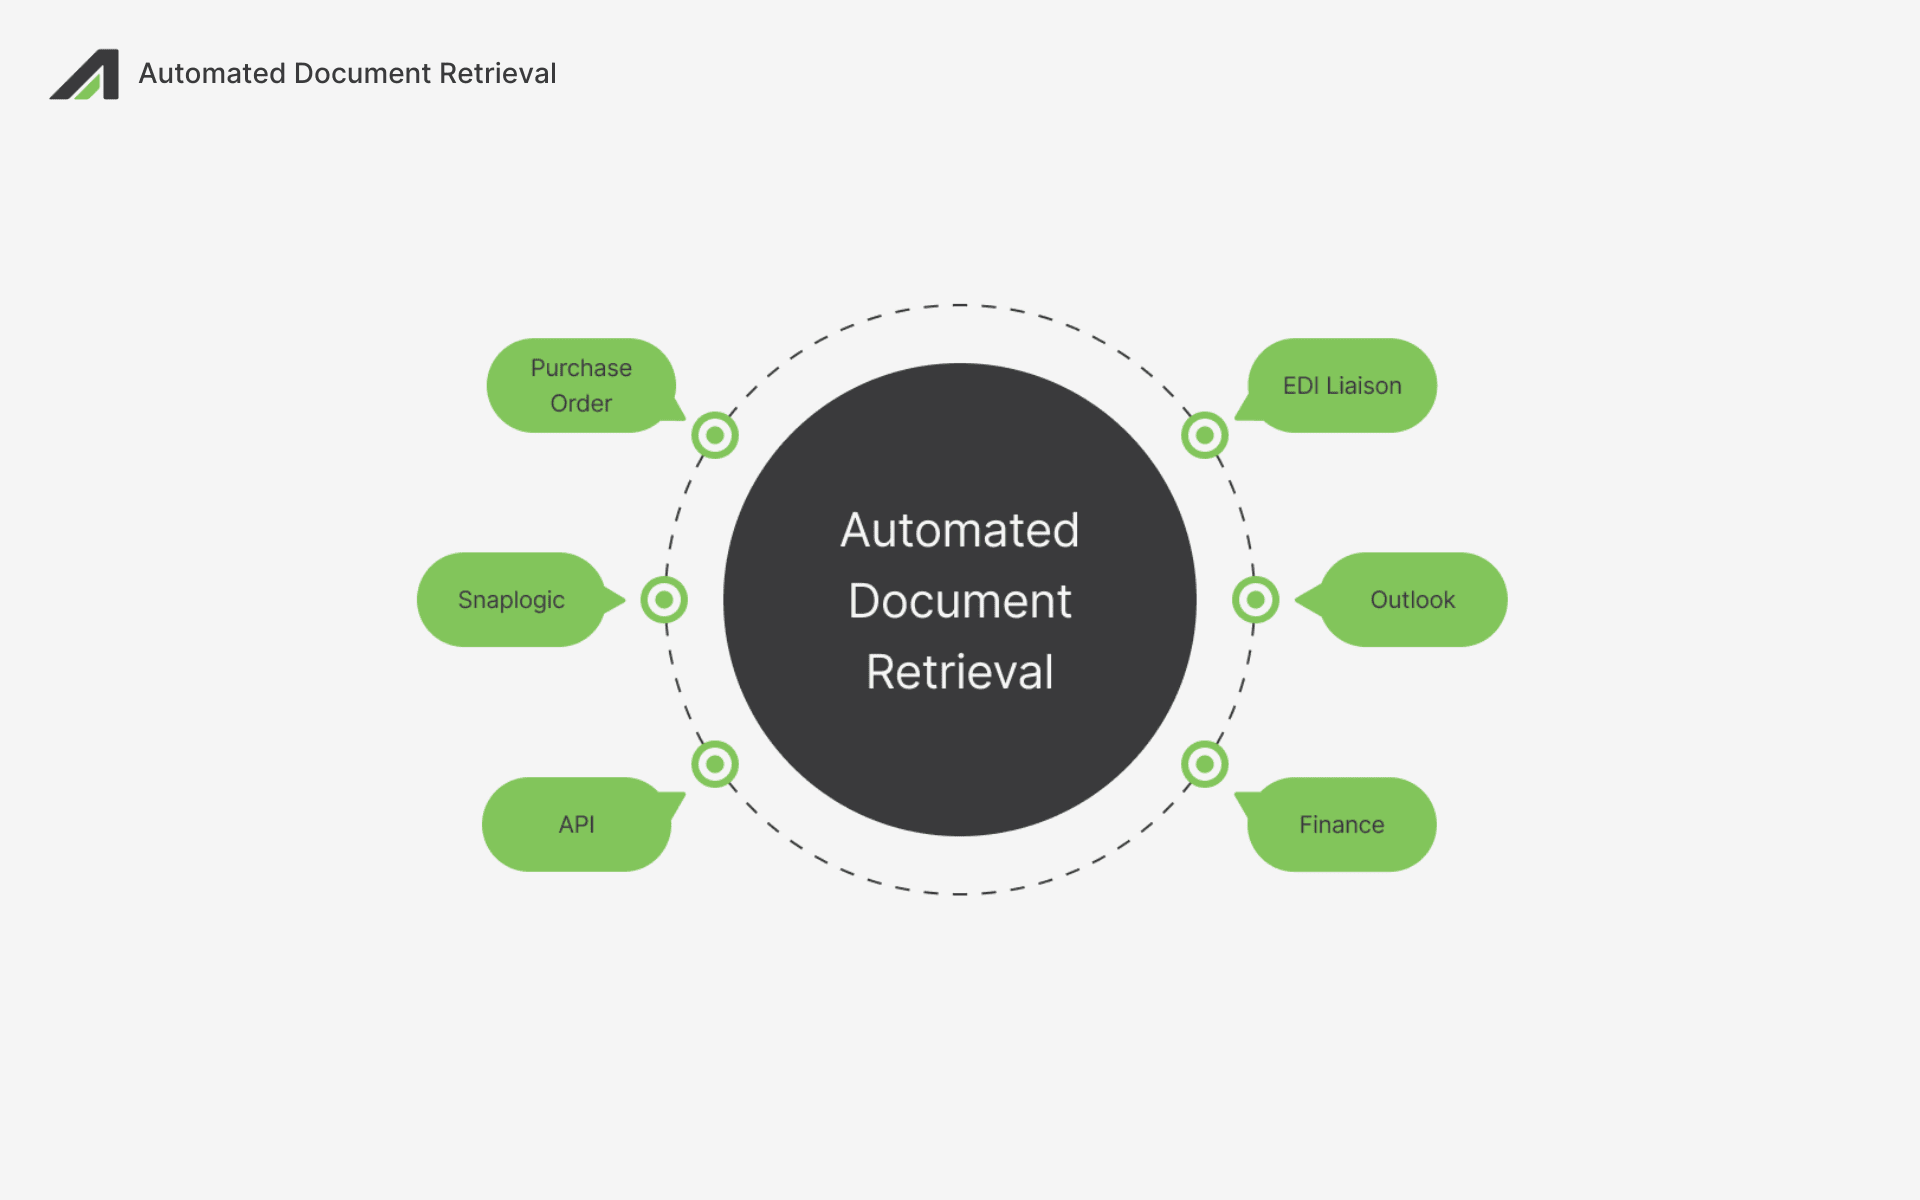Select the Outlook label

click(1411, 599)
